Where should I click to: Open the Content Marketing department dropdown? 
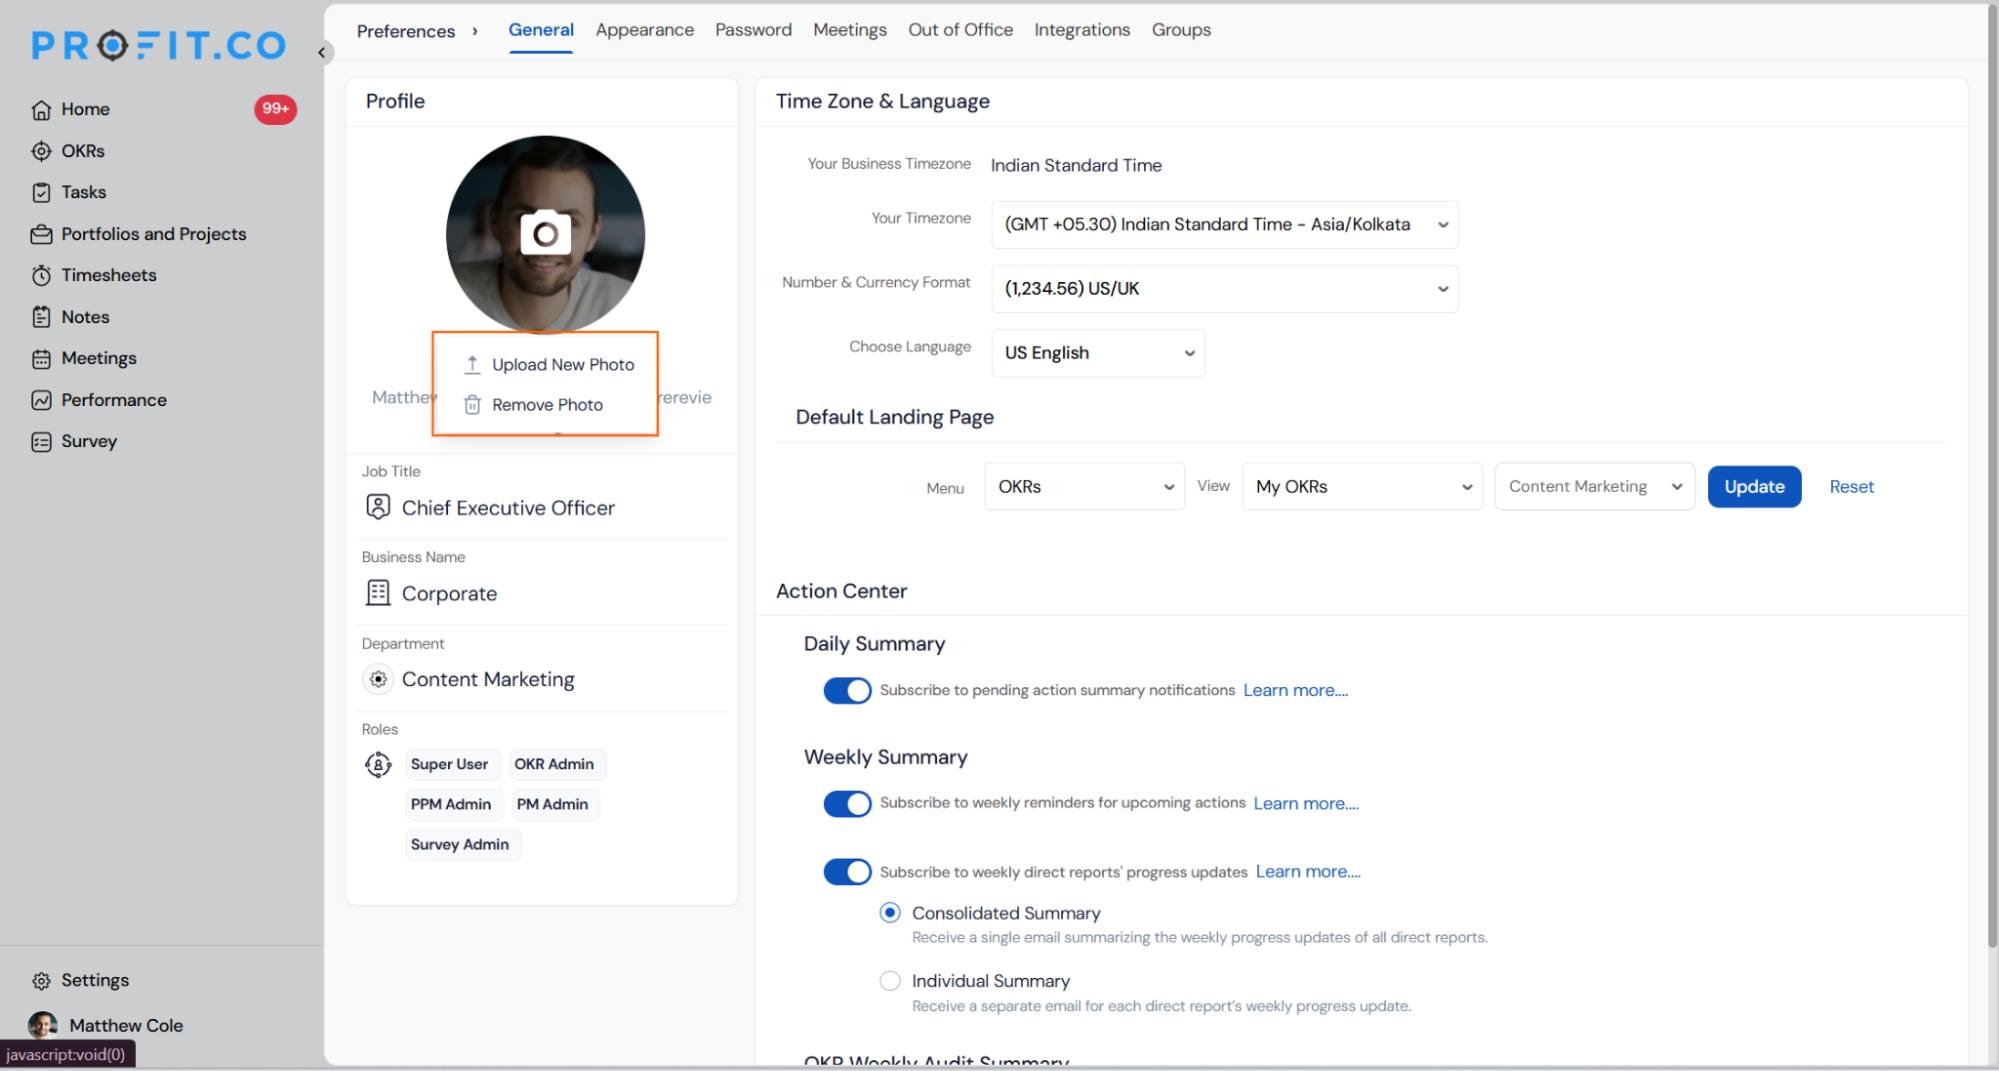(1594, 487)
